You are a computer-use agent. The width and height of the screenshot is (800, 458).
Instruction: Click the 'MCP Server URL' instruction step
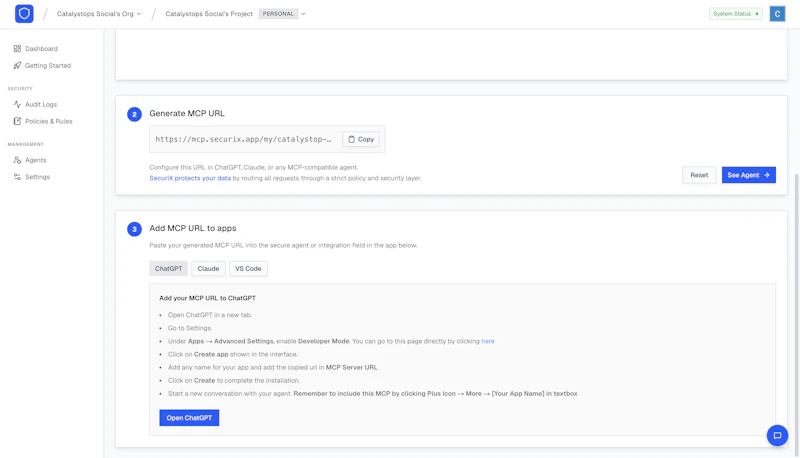pos(272,367)
